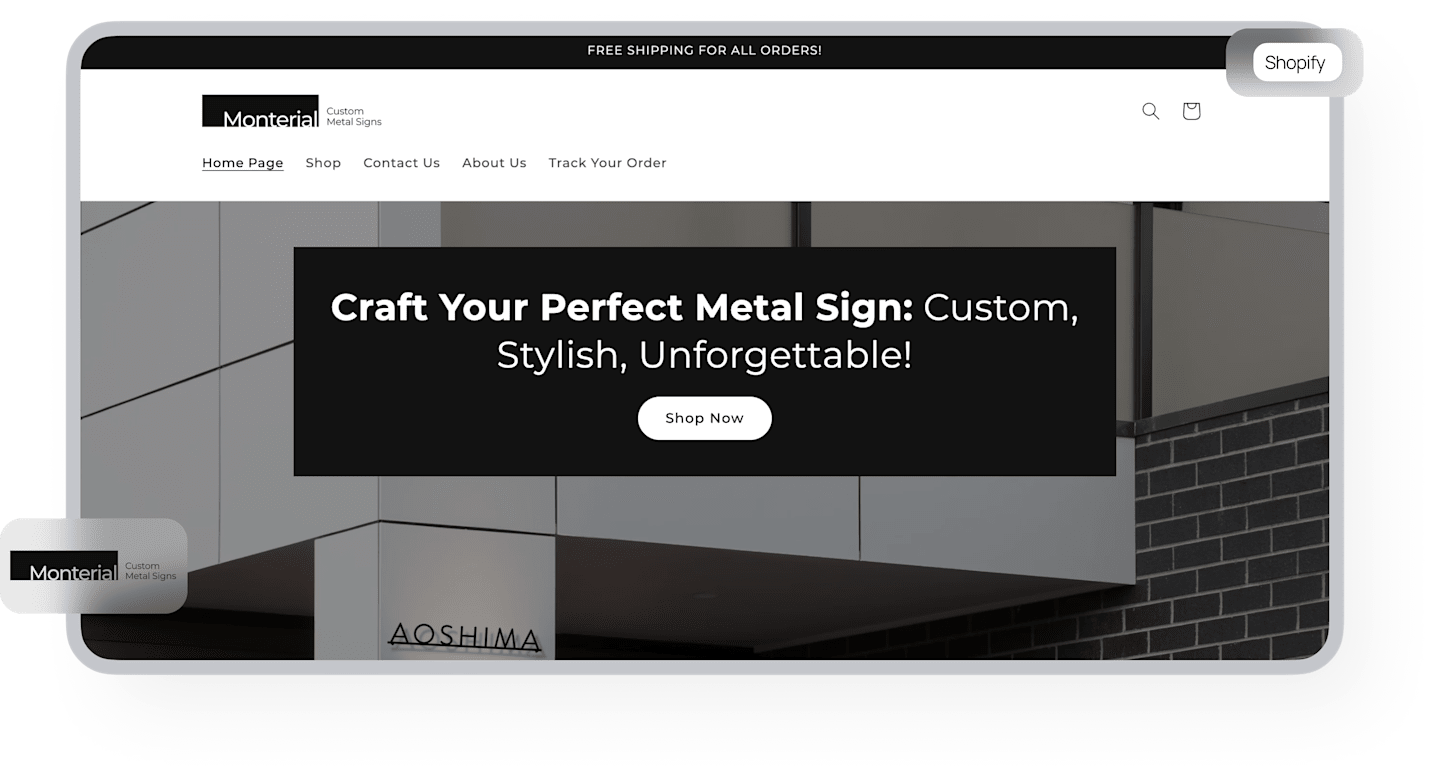Open the About Us page link
1440x780 pixels.
(494, 163)
